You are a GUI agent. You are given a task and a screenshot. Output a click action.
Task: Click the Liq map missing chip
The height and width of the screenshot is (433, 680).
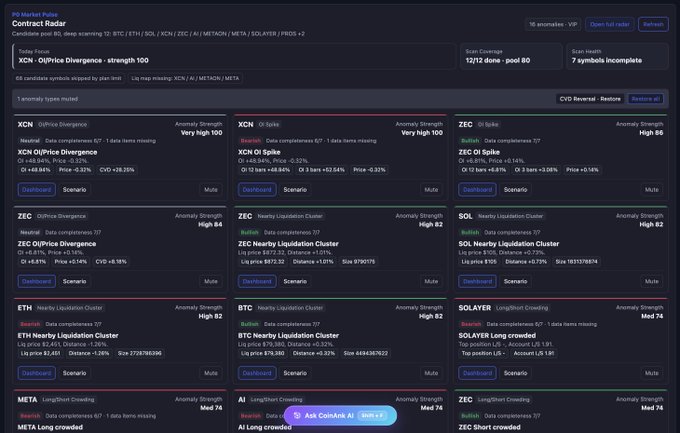(x=185, y=79)
